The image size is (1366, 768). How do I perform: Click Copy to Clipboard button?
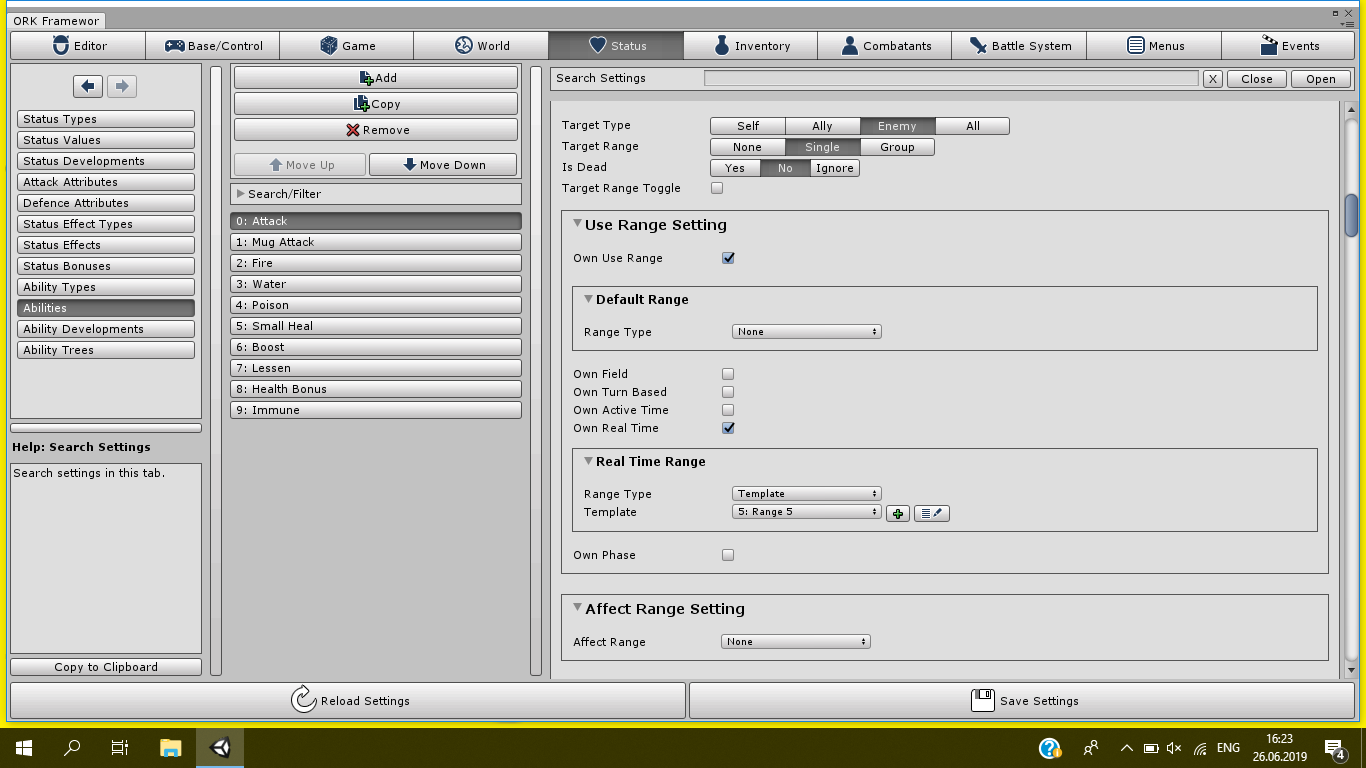106,667
